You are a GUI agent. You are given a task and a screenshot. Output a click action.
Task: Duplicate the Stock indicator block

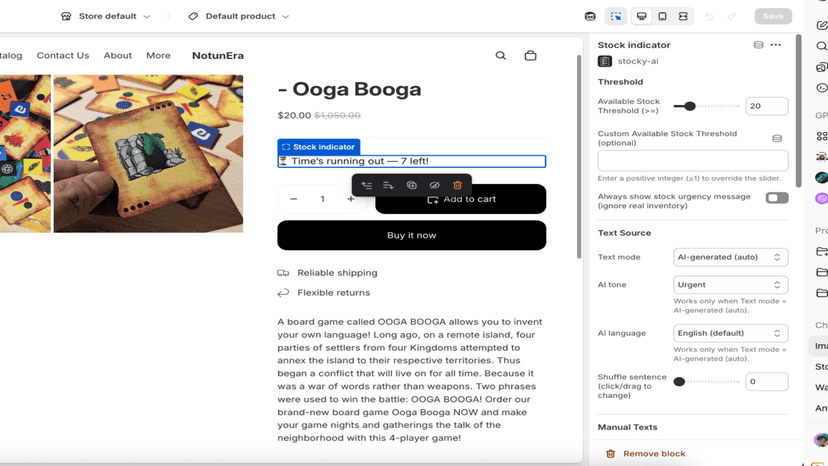point(411,185)
